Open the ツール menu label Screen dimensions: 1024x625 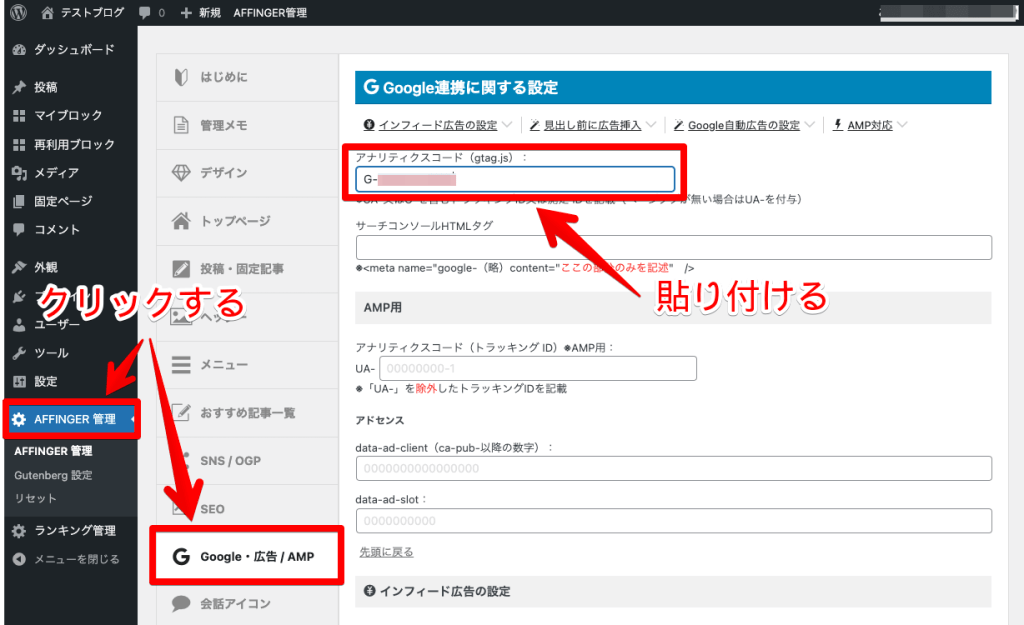click(51, 353)
